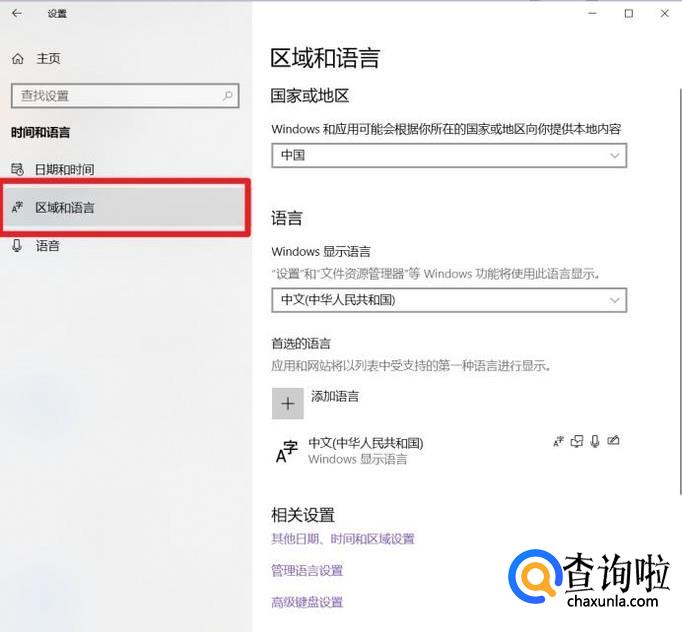Viewport: 682px width, 632px height.
Task: Click the 区域和语言 page title
Action: pos(325,58)
